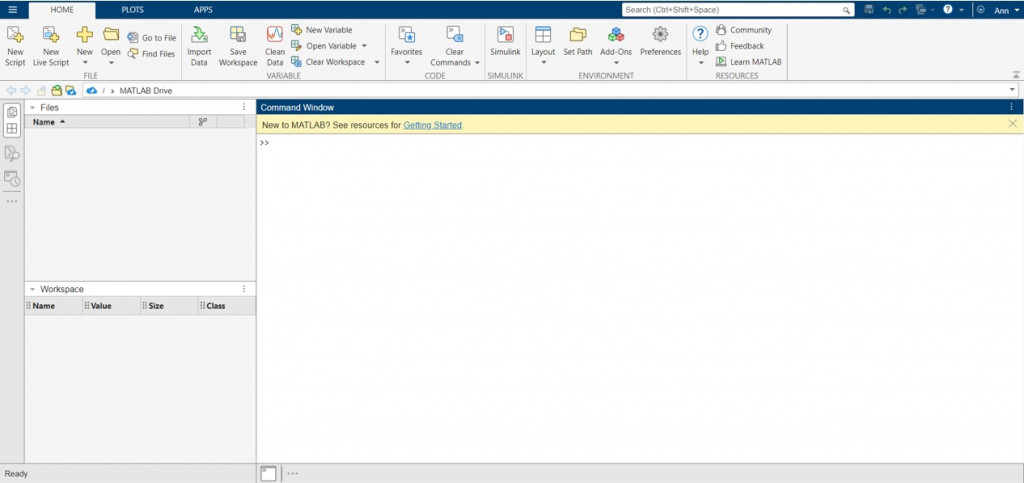
Task: Click the redo arrow in title bar
Action: pyautogui.click(x=903, y=10)
